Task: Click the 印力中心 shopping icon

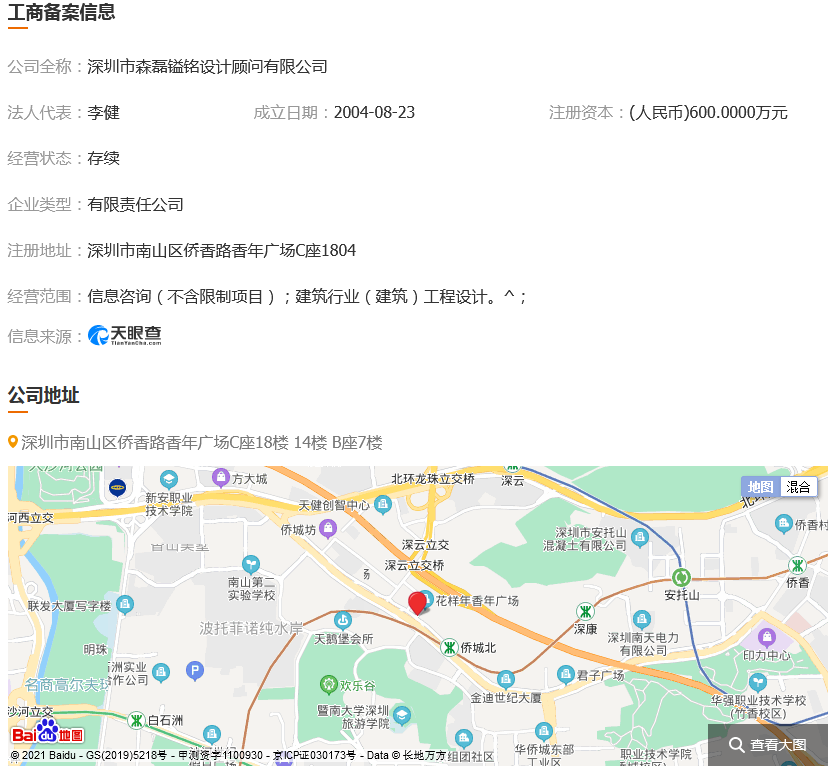Action: pyautogui.click(x=766, y=637)
